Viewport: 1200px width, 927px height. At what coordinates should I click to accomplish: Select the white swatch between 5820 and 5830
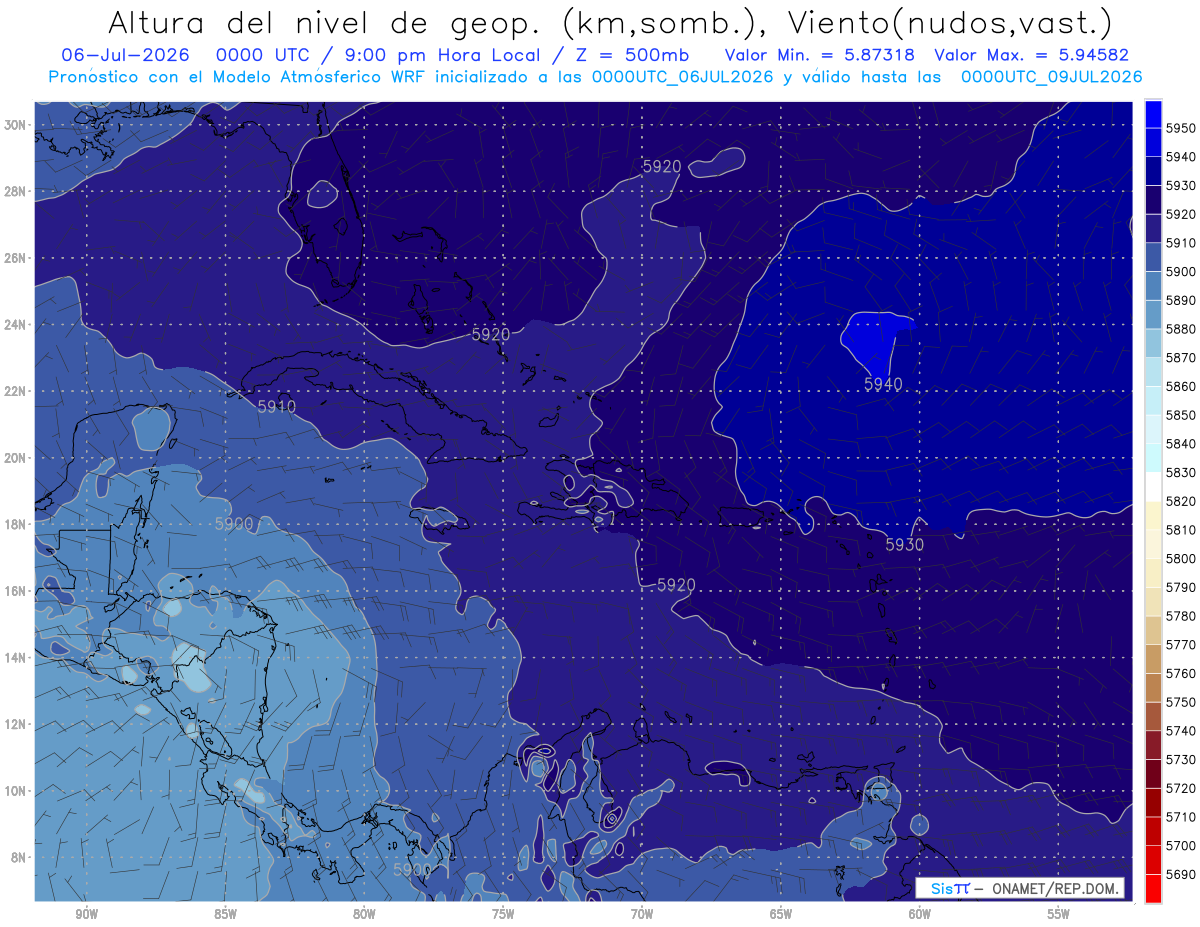(1153, 487)
